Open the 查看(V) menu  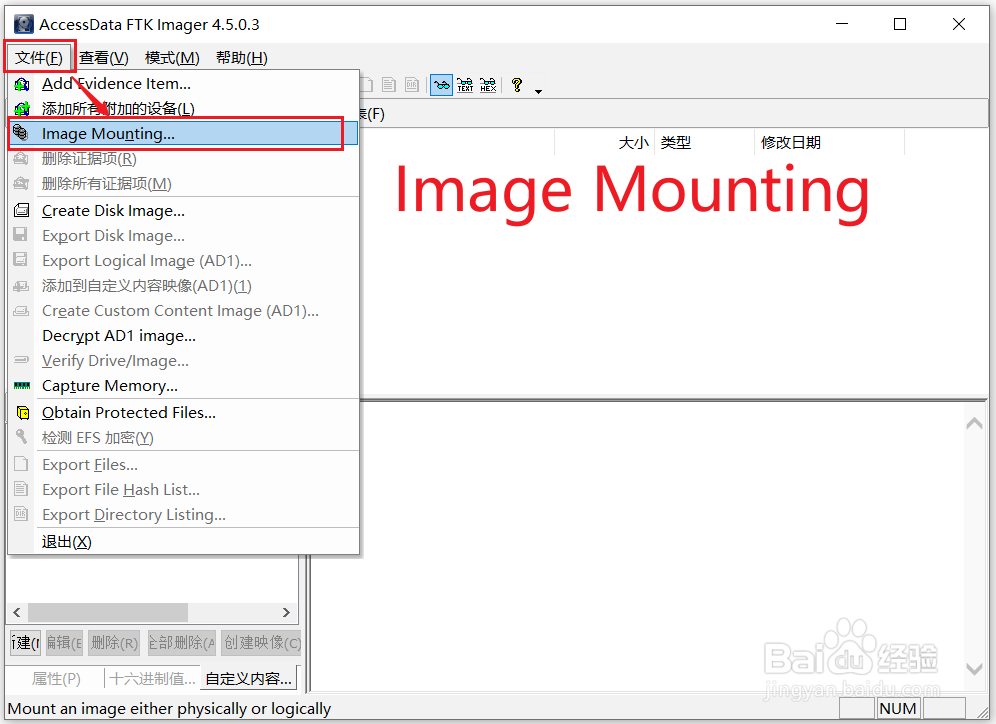(104, 58)
